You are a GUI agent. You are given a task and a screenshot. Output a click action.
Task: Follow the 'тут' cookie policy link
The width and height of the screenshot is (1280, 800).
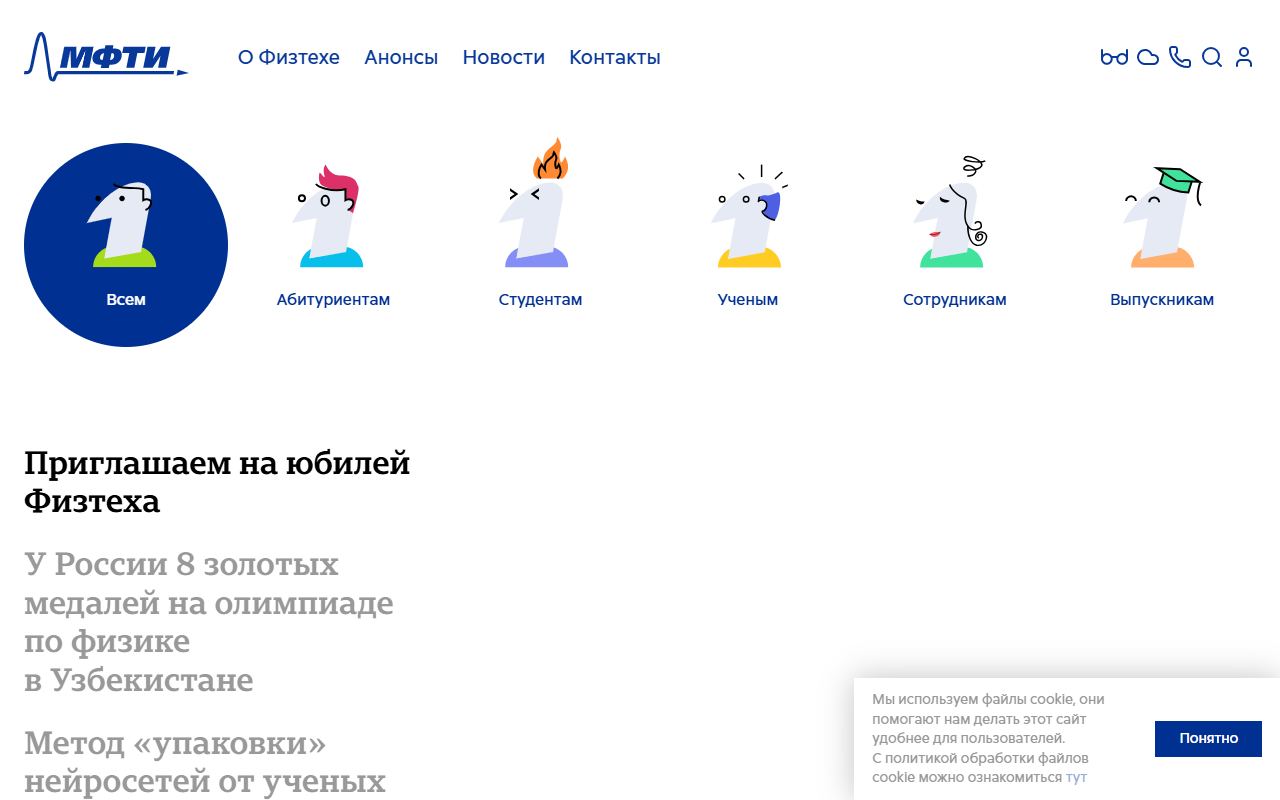point(1076,777)
